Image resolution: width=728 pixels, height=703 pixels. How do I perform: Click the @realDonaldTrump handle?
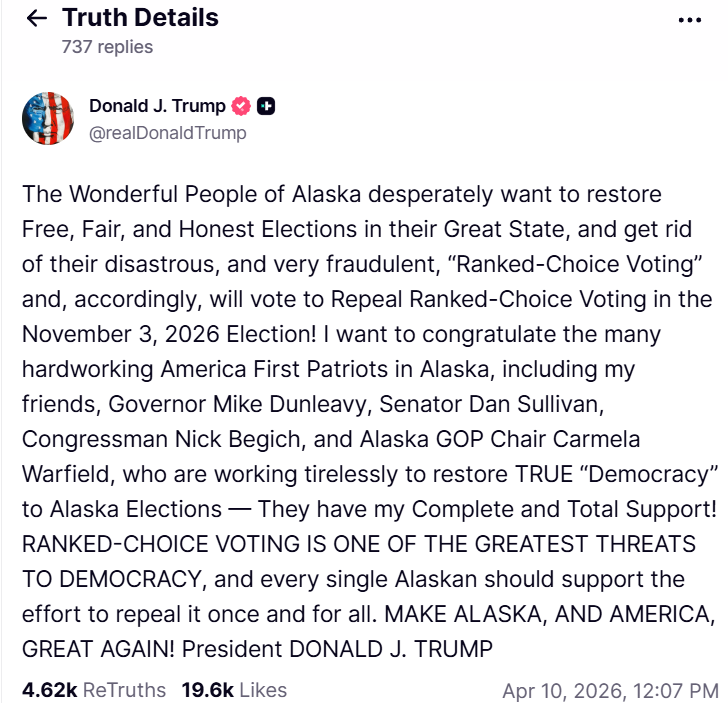tap(167, 132)
